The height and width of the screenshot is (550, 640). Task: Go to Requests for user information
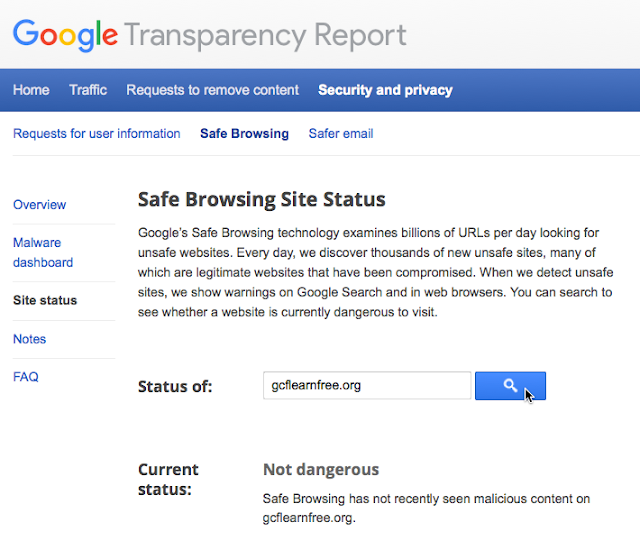click(97, 133)
